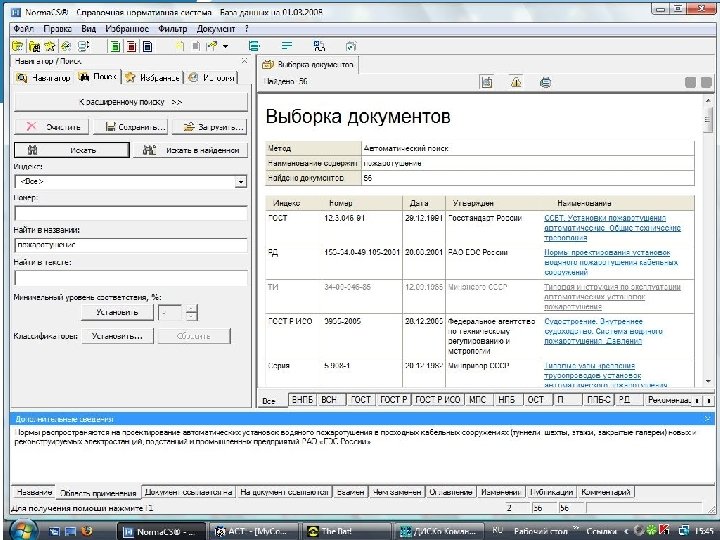Select the ГОСТ Р ИСО filter tab
720x540 pixels.
pos(438,400)
